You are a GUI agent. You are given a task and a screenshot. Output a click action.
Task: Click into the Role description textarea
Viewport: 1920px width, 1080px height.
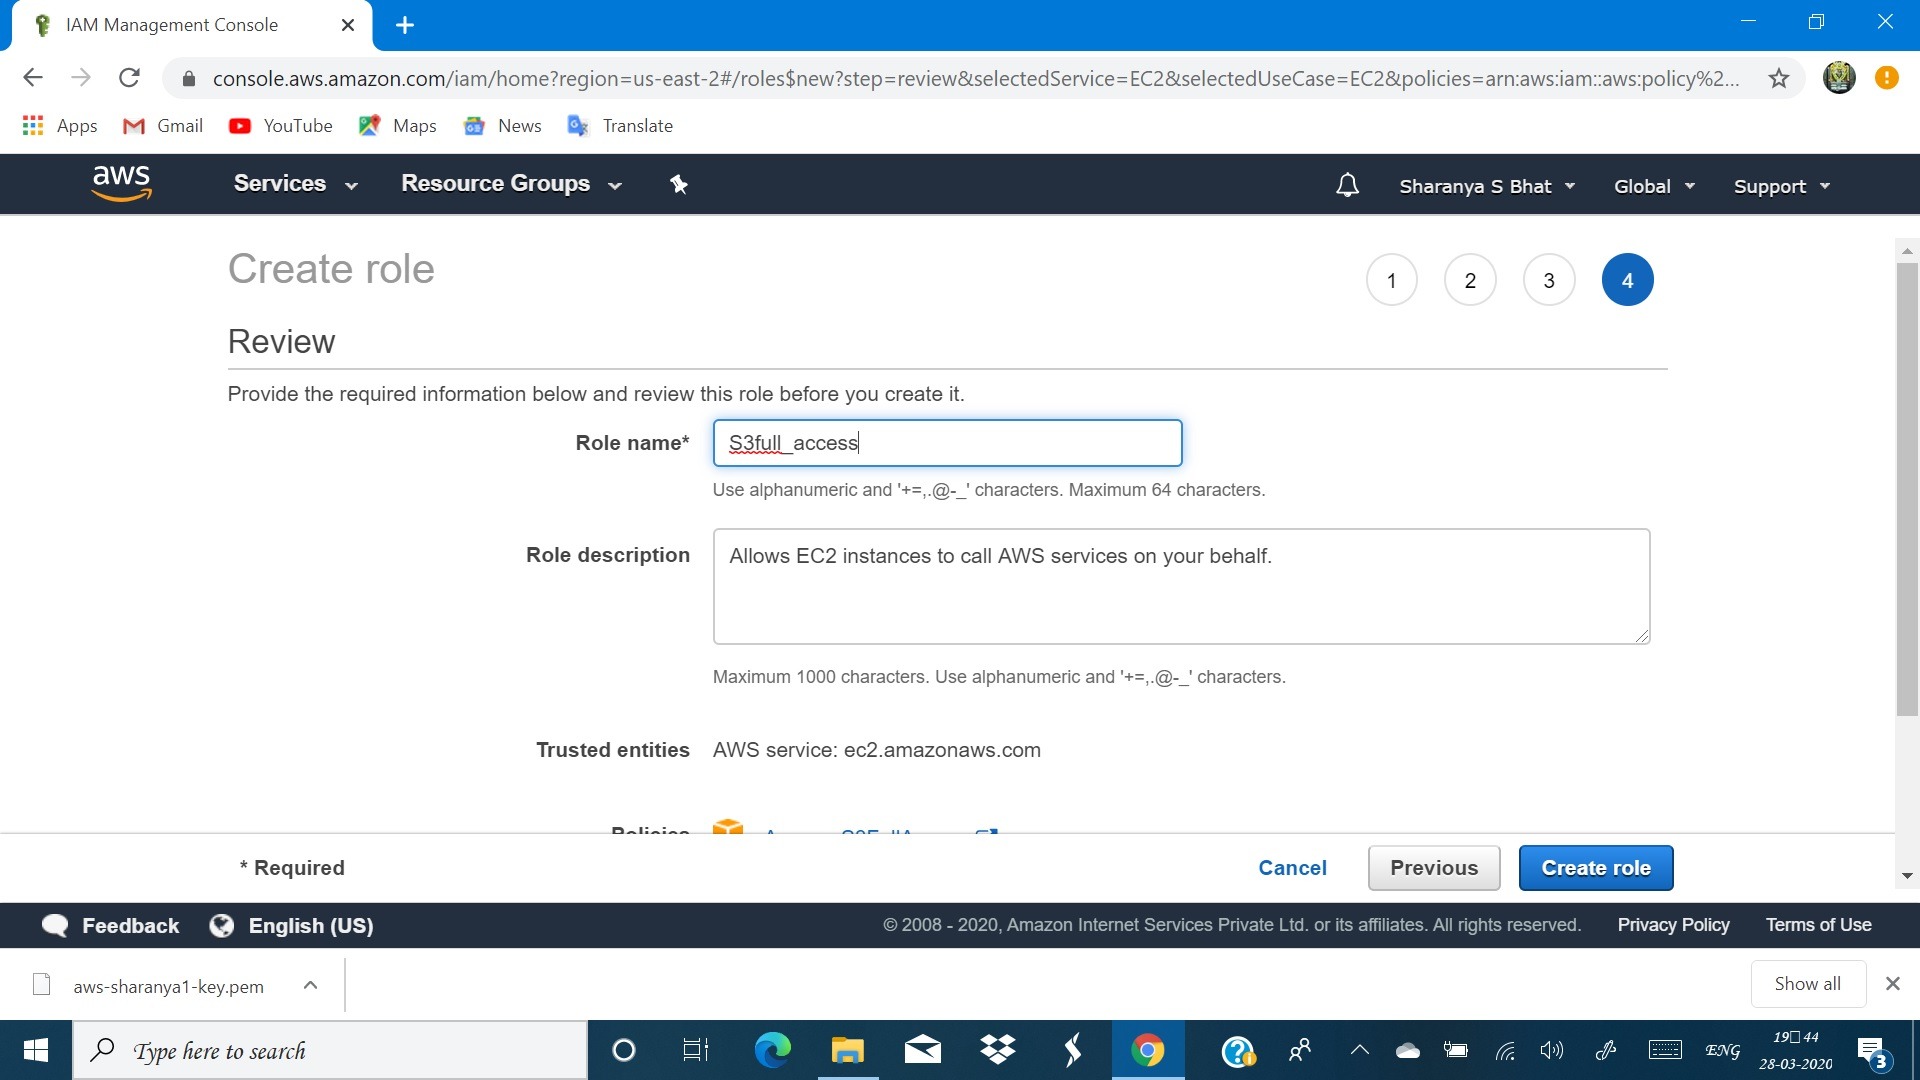coord(1181,587)
